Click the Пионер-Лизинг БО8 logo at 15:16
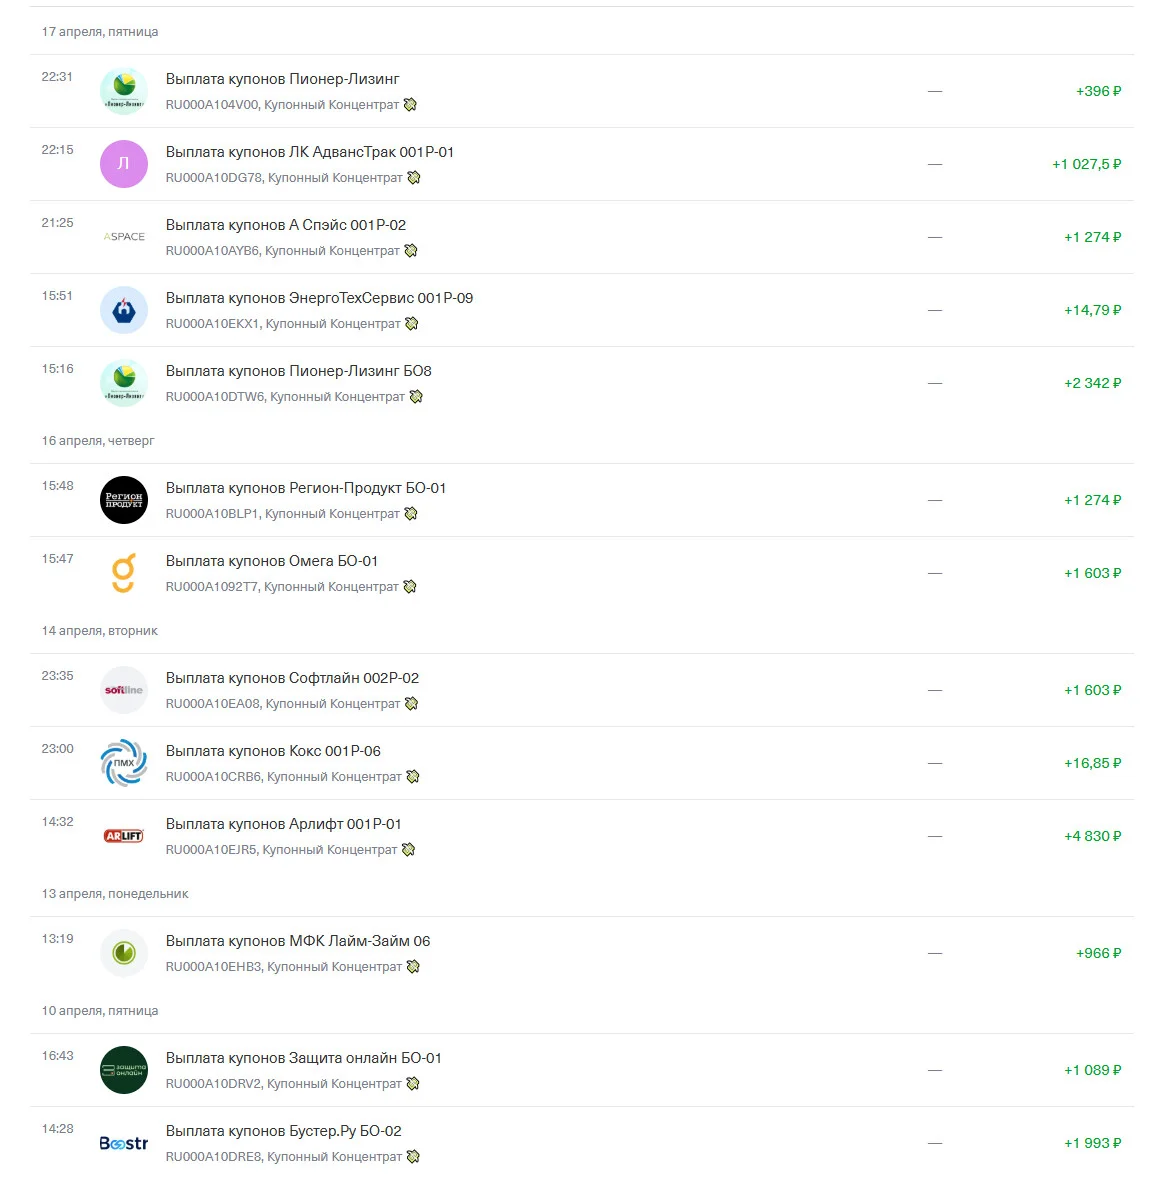This screenshot has width=1169, height=1184. (124, 383)
